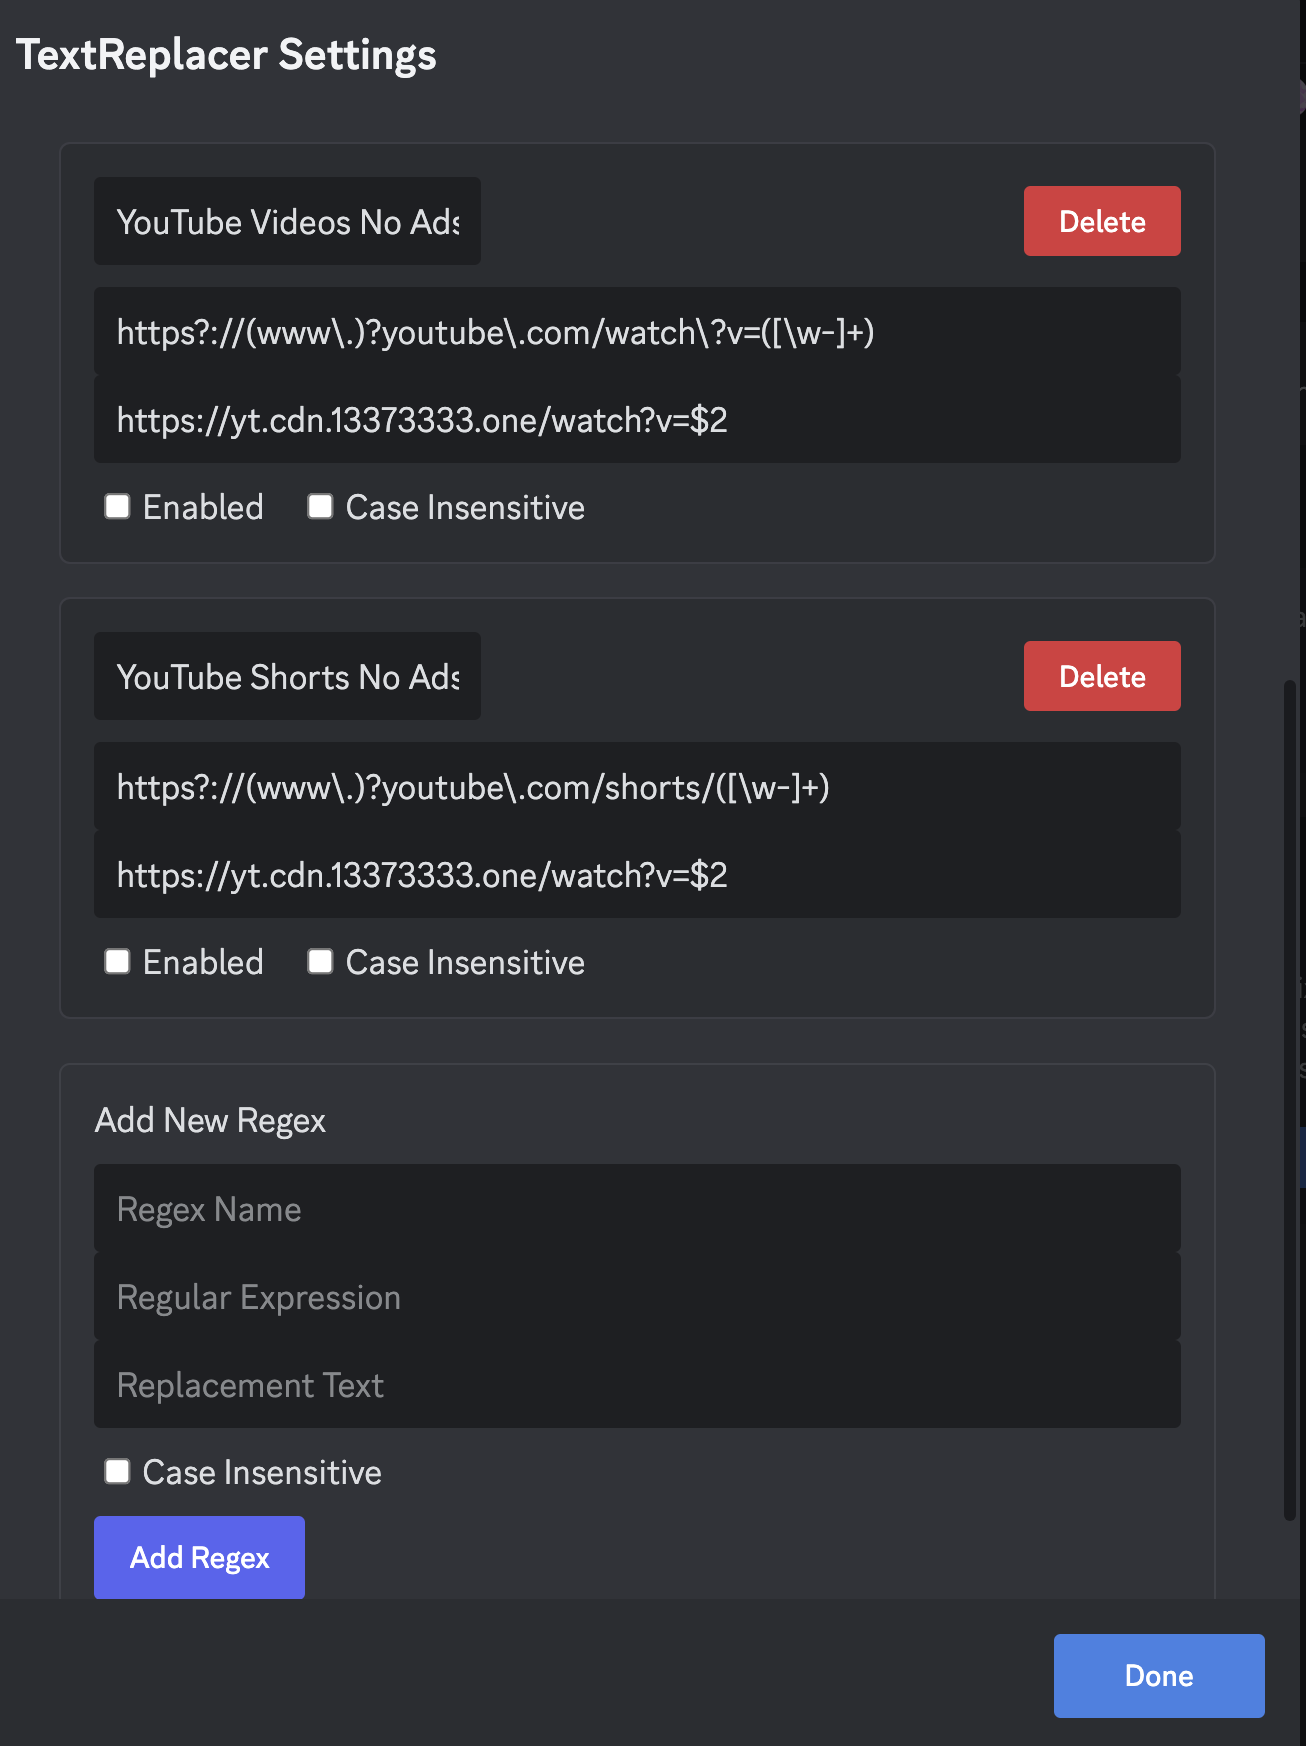Image resolution: width=1306 pixels, height=1746 pixels.
Task: Edit the YouTube Videos No Ads name field
Action: click(287, 221)
